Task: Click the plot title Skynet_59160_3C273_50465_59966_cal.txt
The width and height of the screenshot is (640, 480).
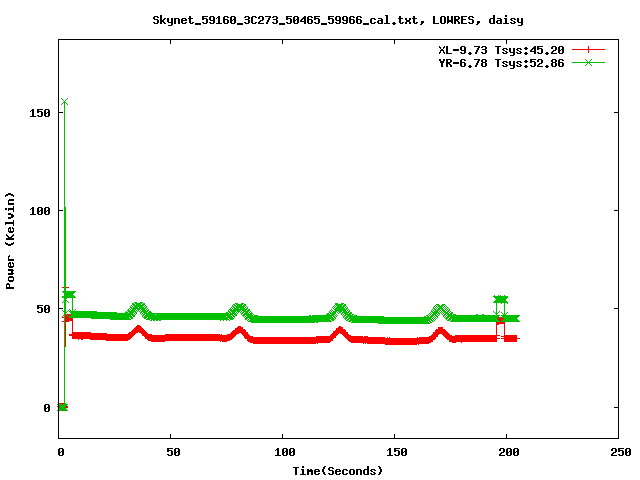Action: (x=289, y=20)
